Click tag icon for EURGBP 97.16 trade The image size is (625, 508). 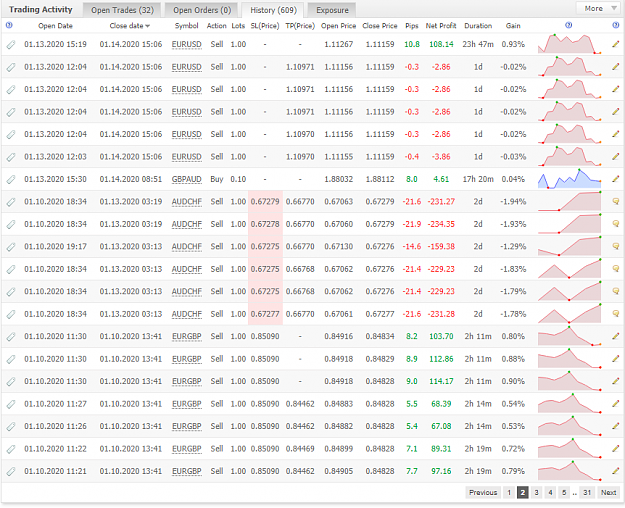point(11,471)
